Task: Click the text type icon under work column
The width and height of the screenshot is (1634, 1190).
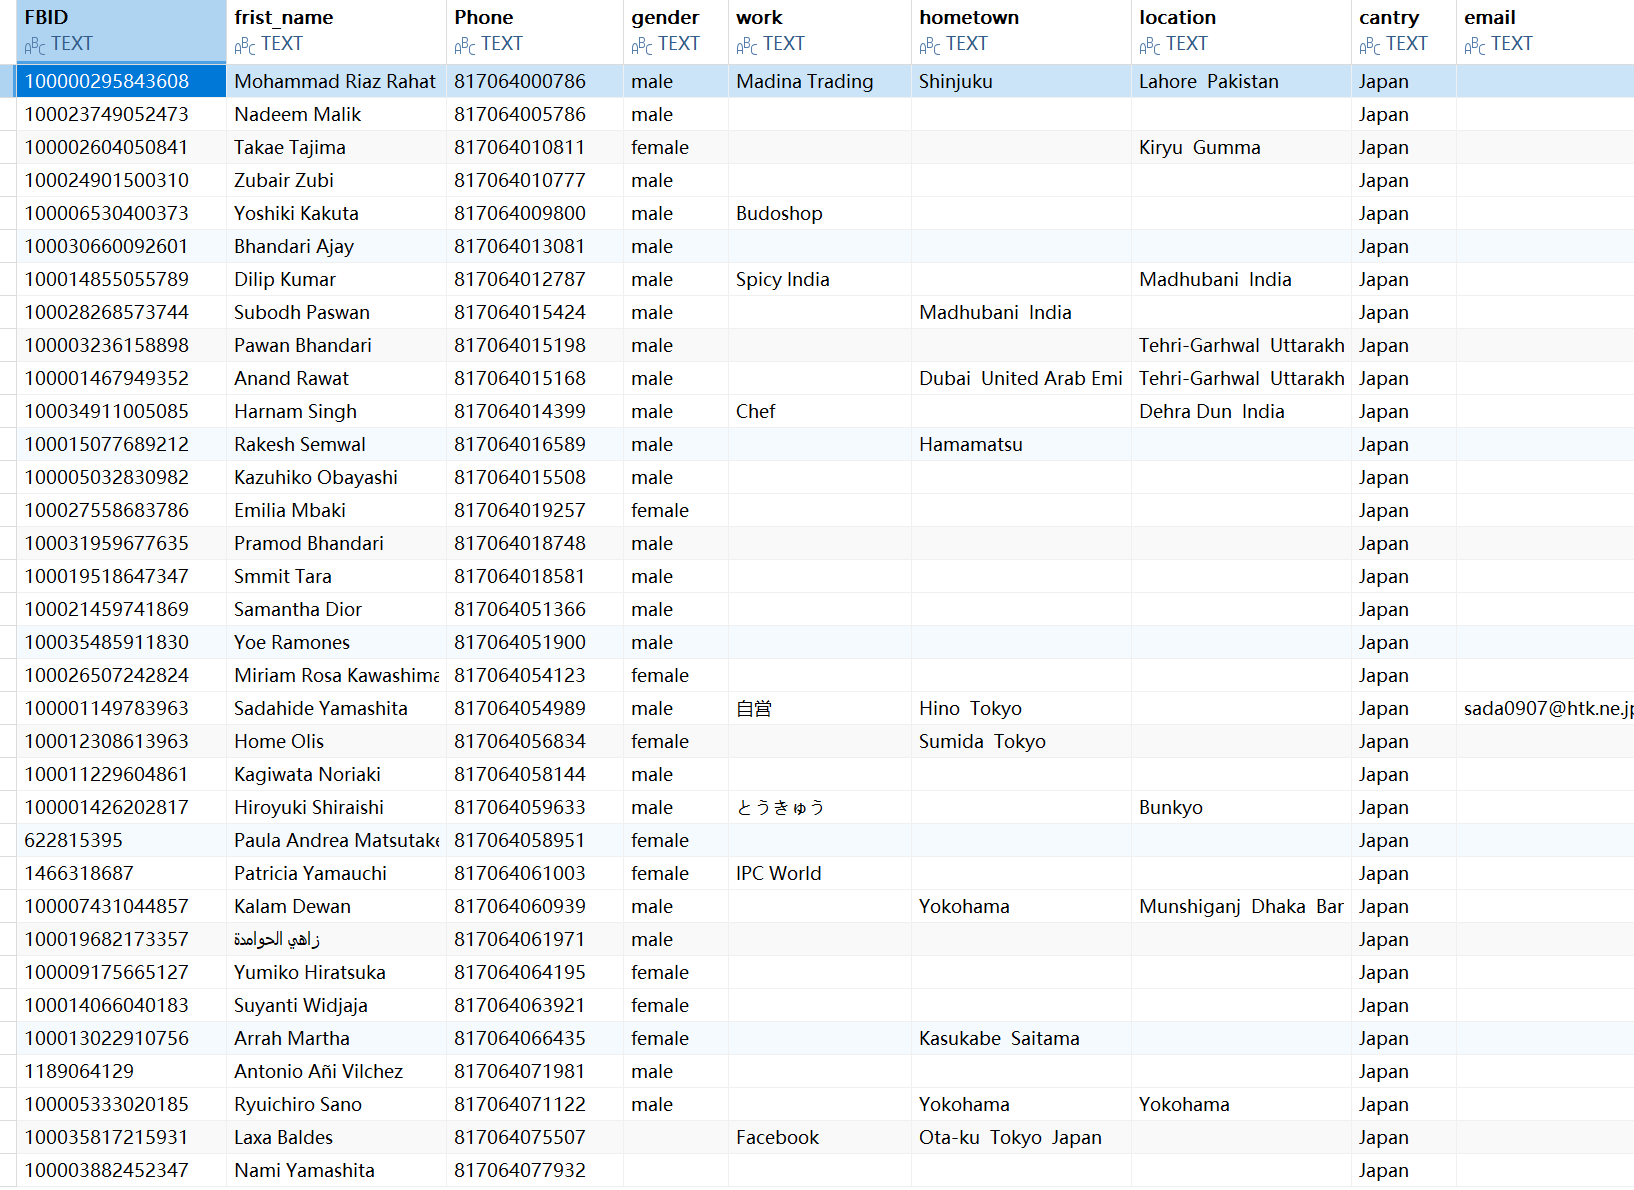Action: click(x=746, y=45)
